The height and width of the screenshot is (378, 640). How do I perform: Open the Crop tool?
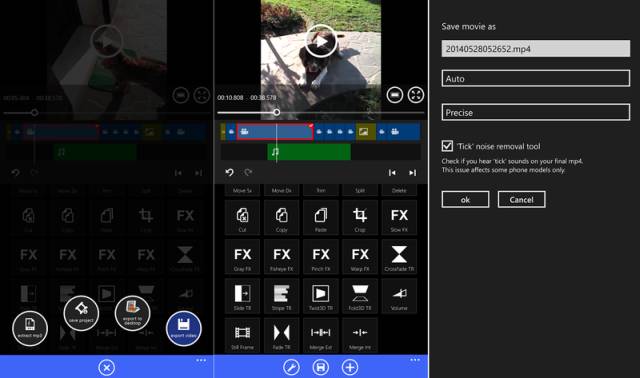[360, 217]
